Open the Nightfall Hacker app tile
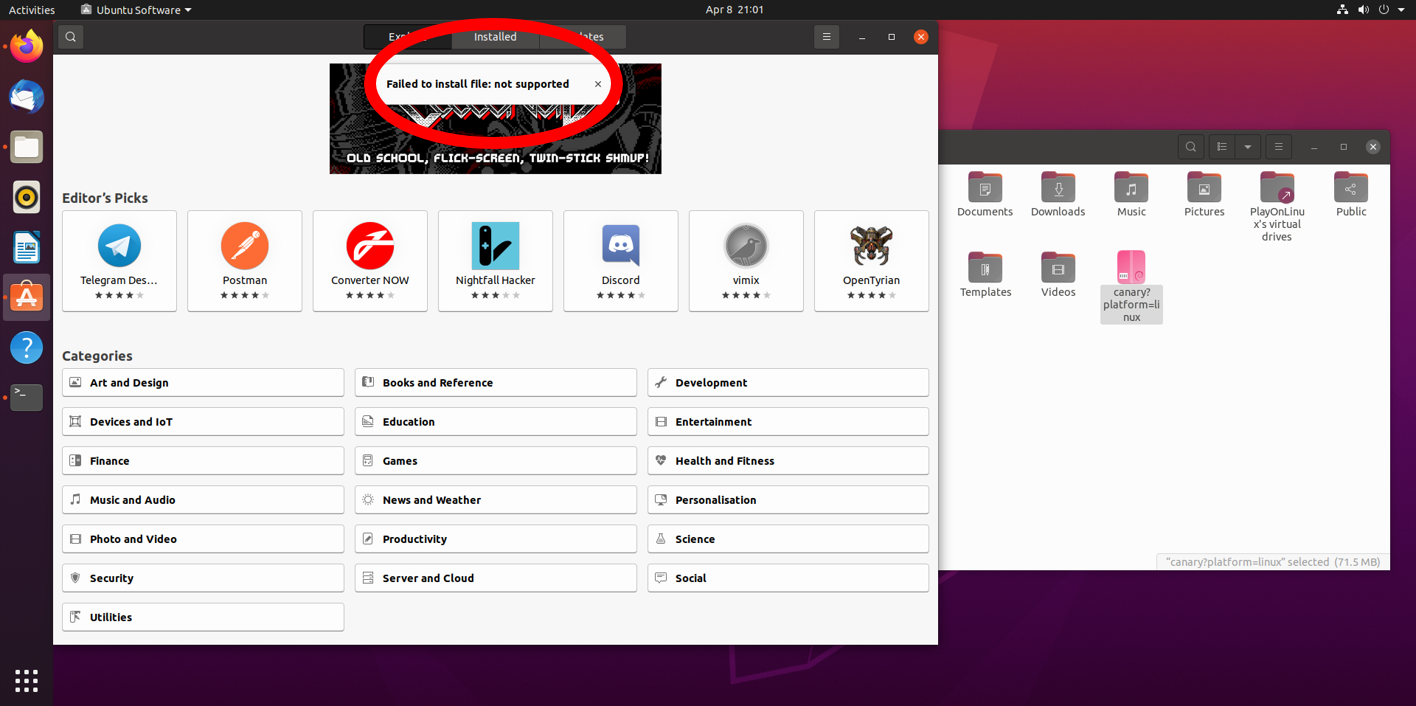Image resolution: width=1416 pixels, height=706 pixels. click(x=495, y=260)
